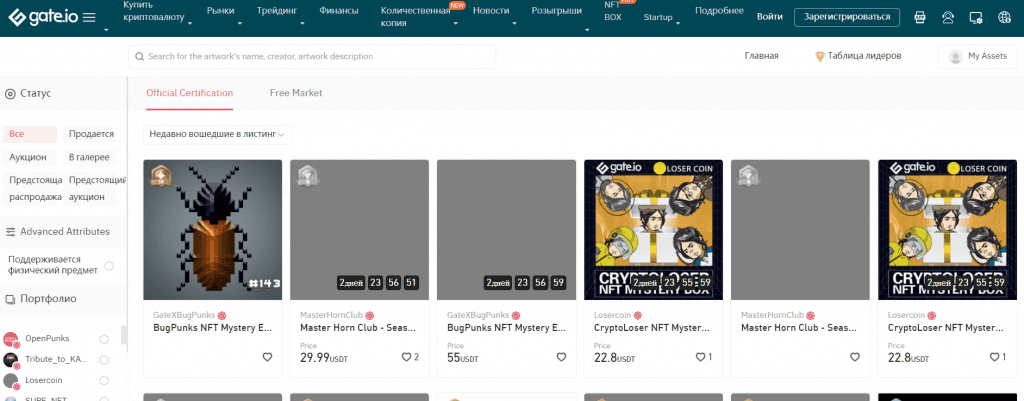This screenshot has width=1024, height=401.
Task: Click the gold badge on bug #143 image
Action: [x=161, y=176]
